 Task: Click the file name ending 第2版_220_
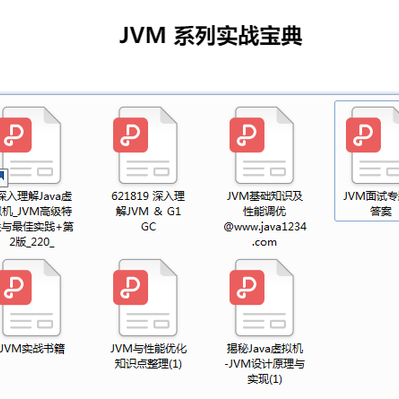coord(36,219)
